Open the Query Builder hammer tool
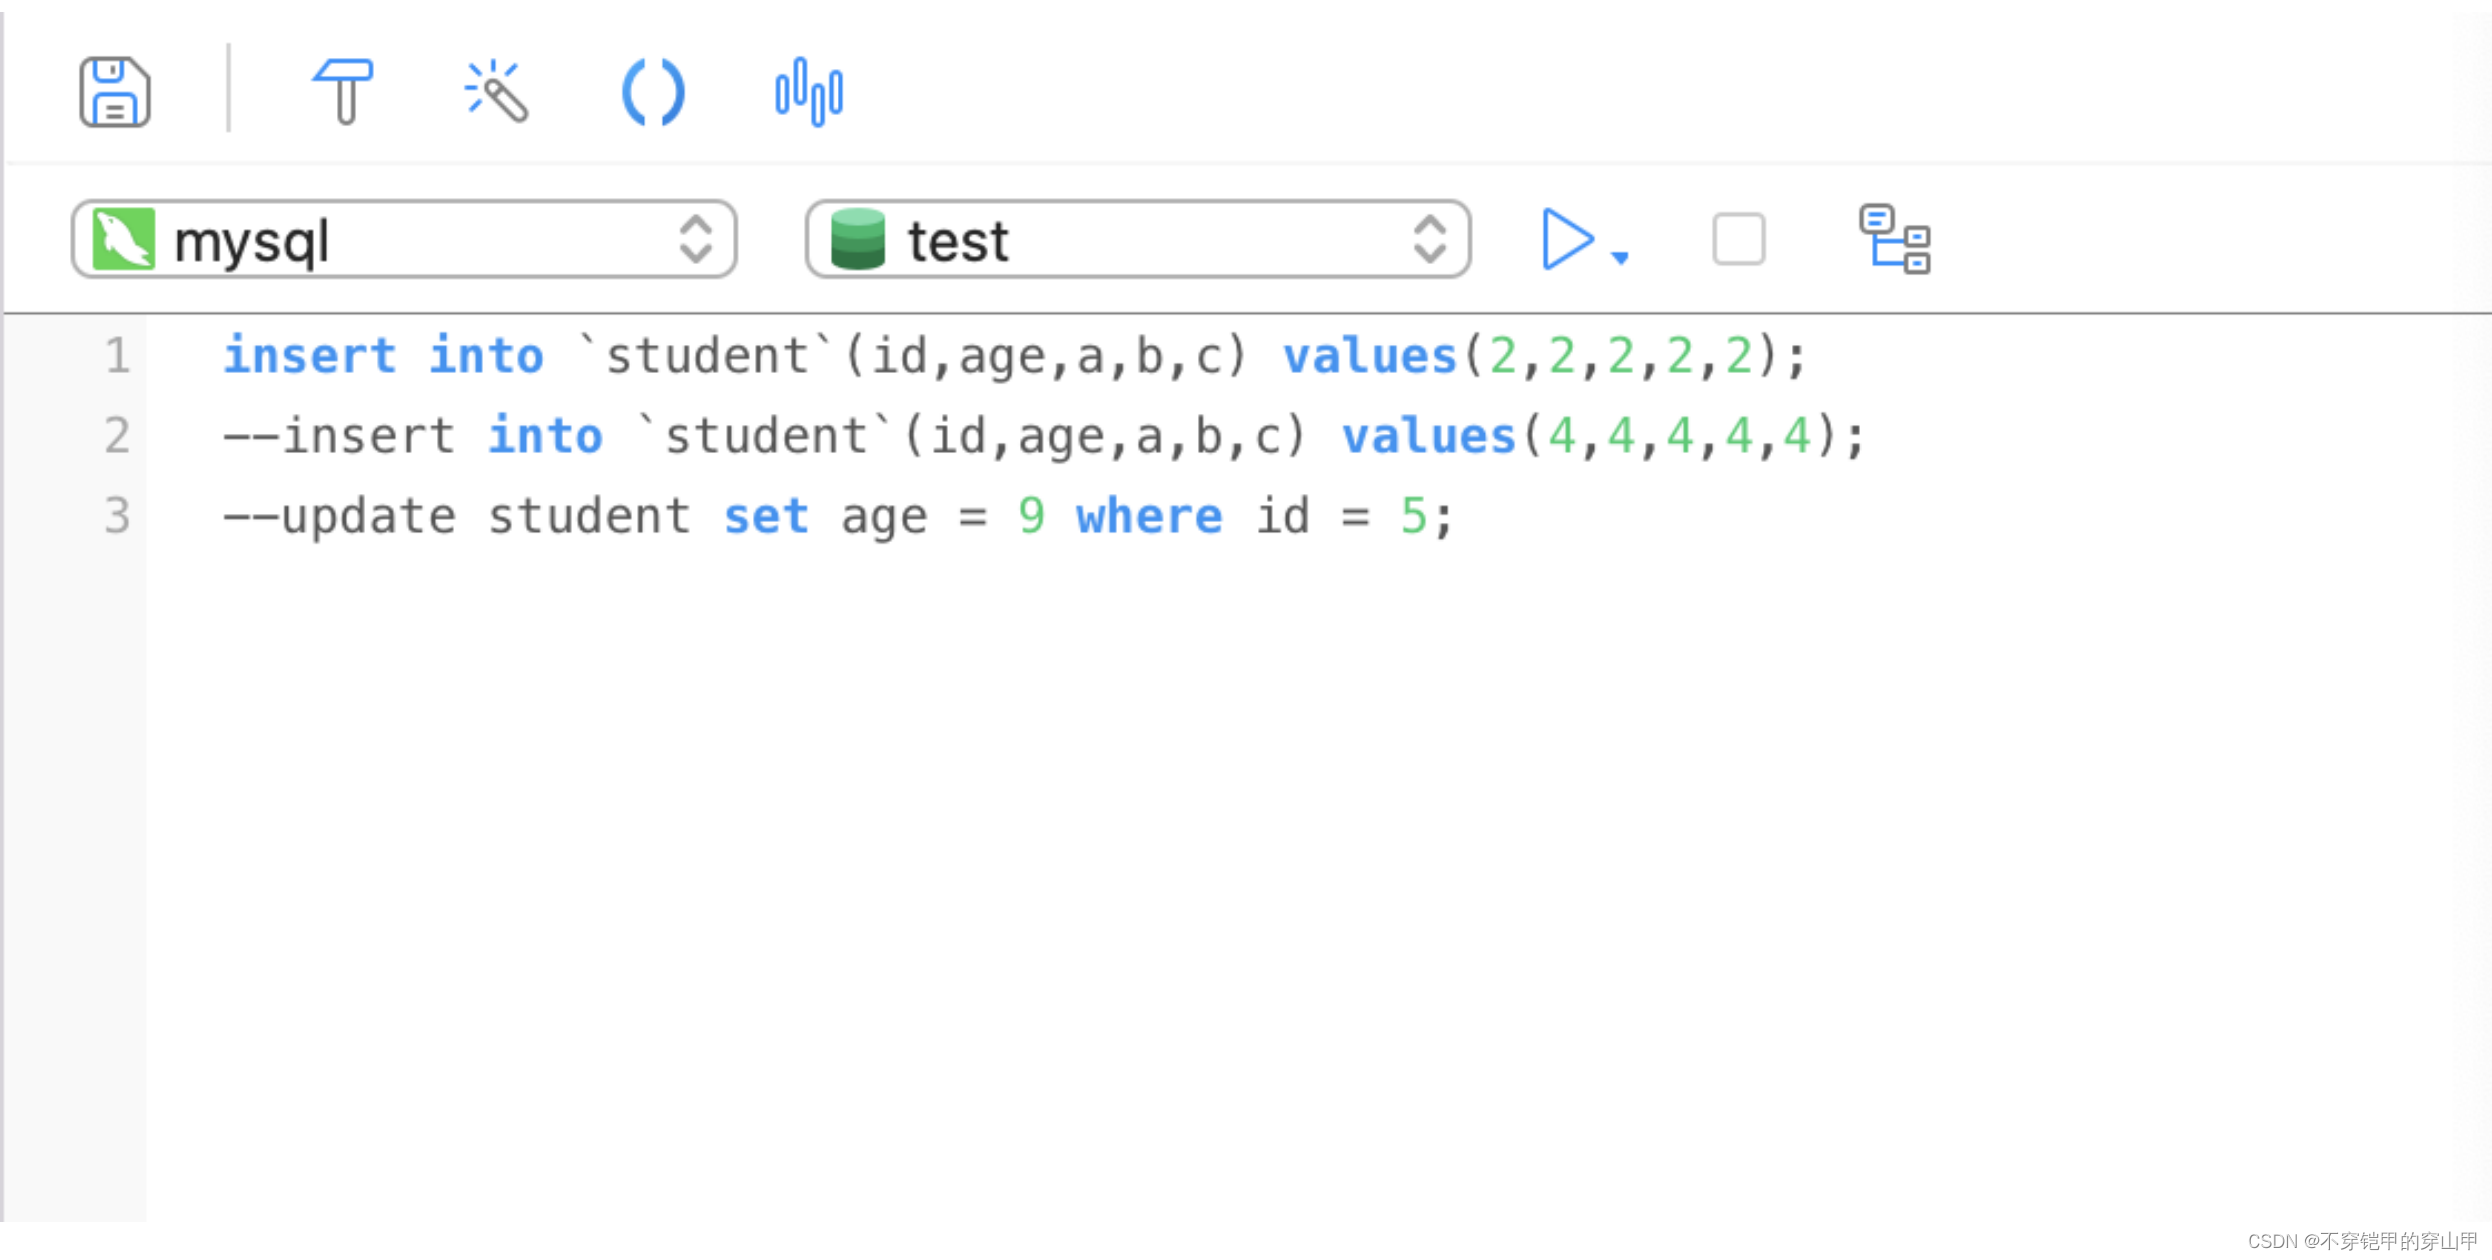 tap(343, 91)
